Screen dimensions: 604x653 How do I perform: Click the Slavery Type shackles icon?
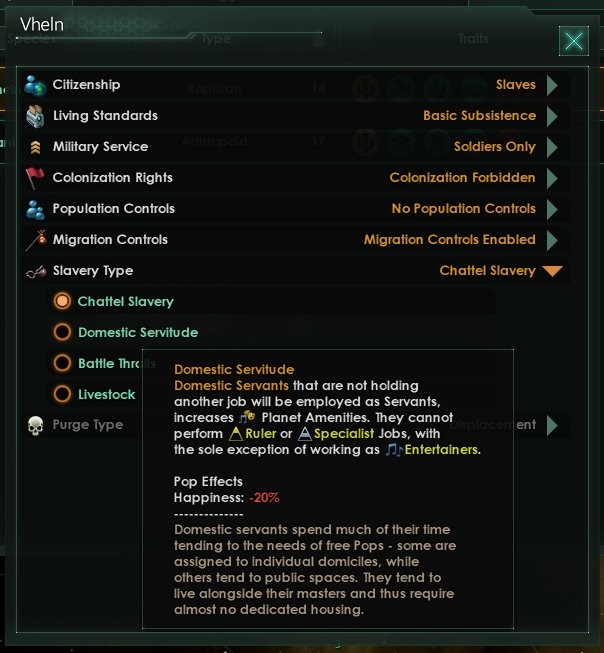pyautogui.click(x=36, y=271)
